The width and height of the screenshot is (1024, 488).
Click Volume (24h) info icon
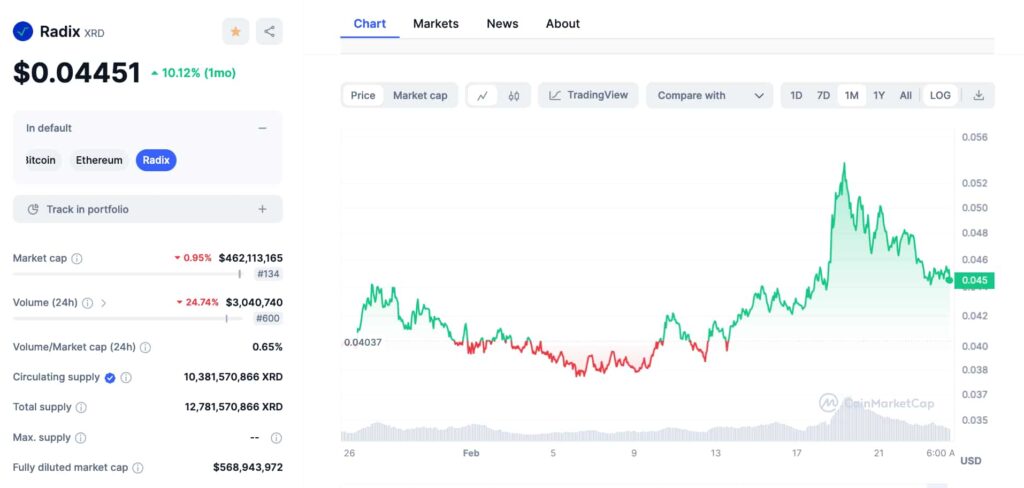88,303
